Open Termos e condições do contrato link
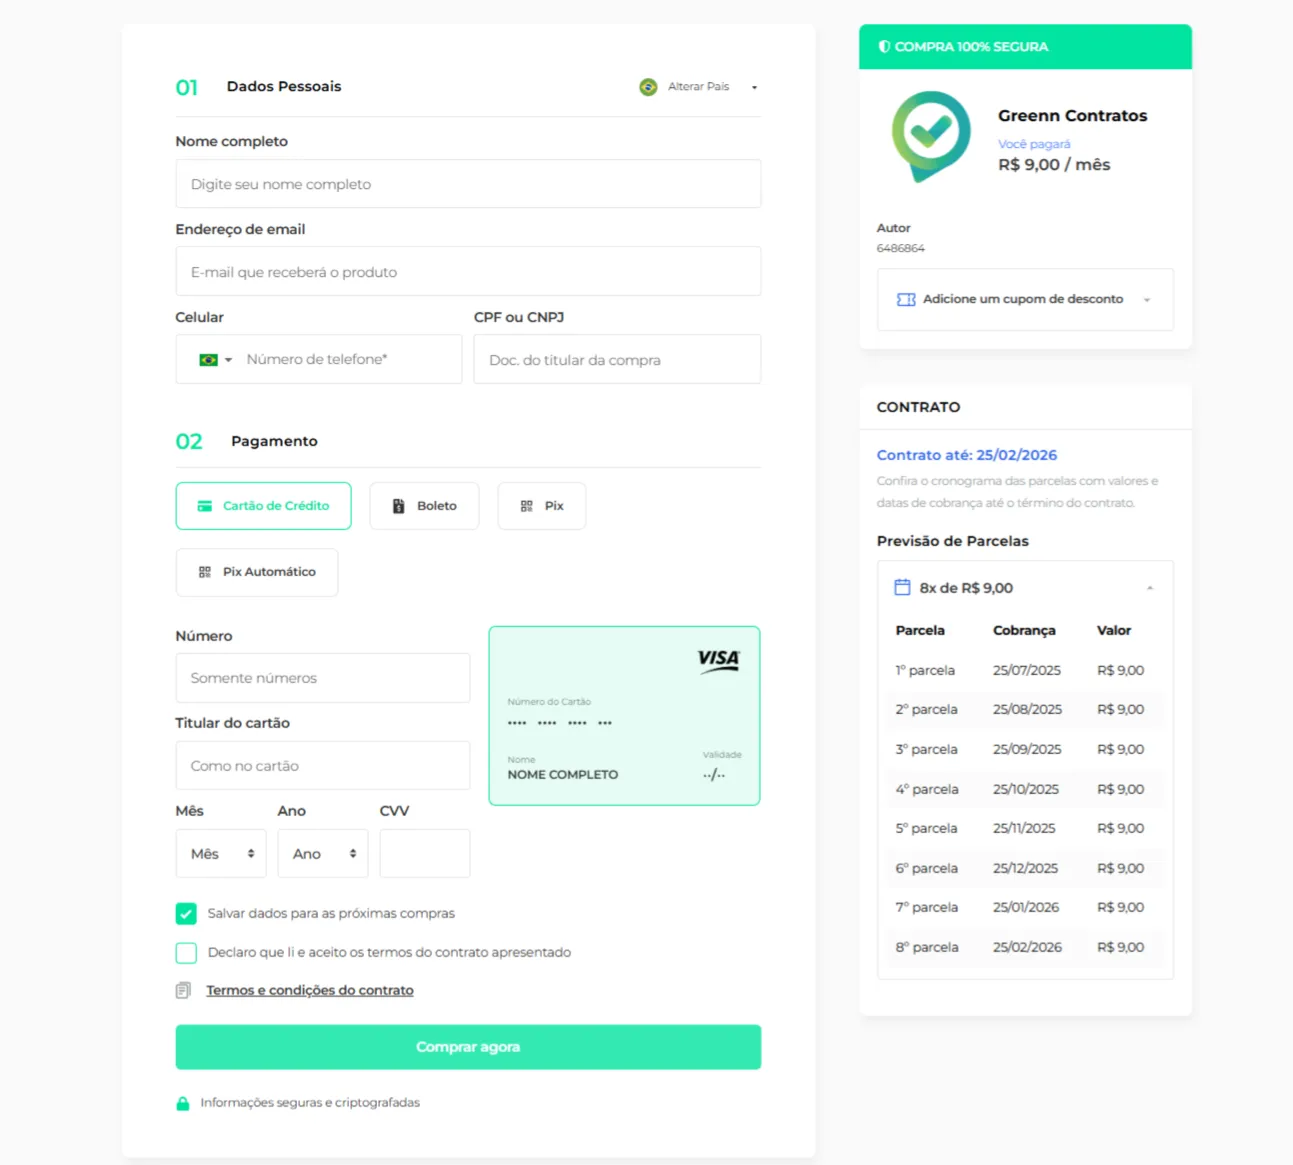The height and width of the screenshot is (1165, 1293). pos(310,990)
